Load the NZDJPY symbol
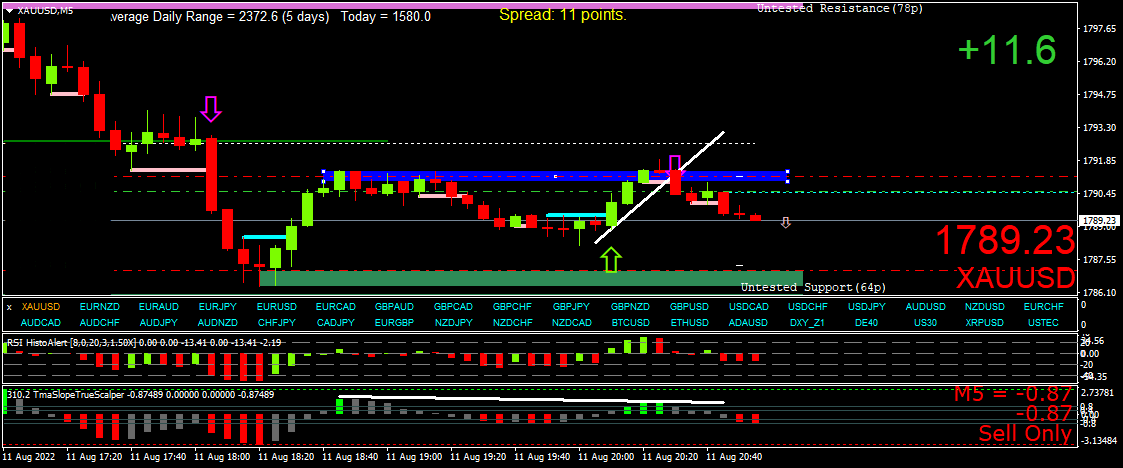 pyautogui.click(x=453, y=323)
